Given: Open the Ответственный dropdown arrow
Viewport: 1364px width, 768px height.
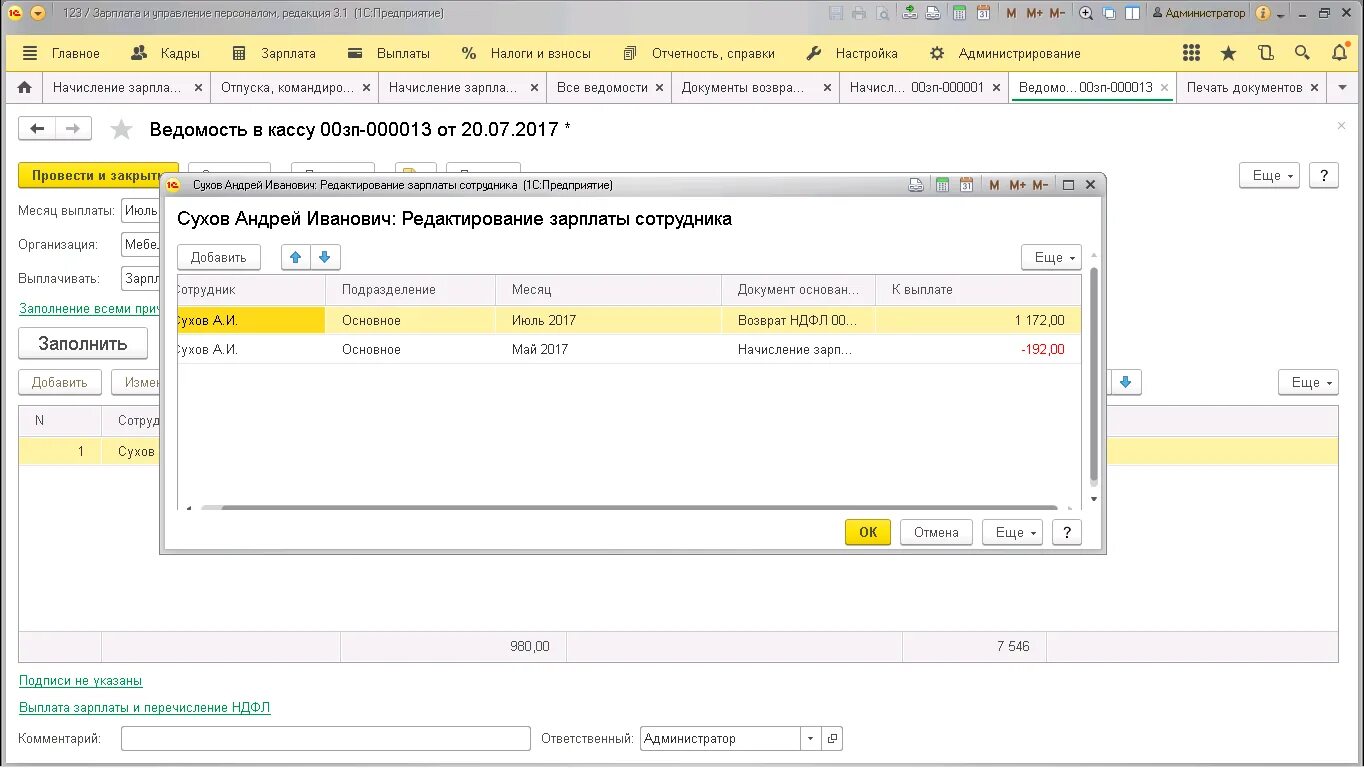Looking at the screenshot, I should pyautogui.click(x=810, y=739).
